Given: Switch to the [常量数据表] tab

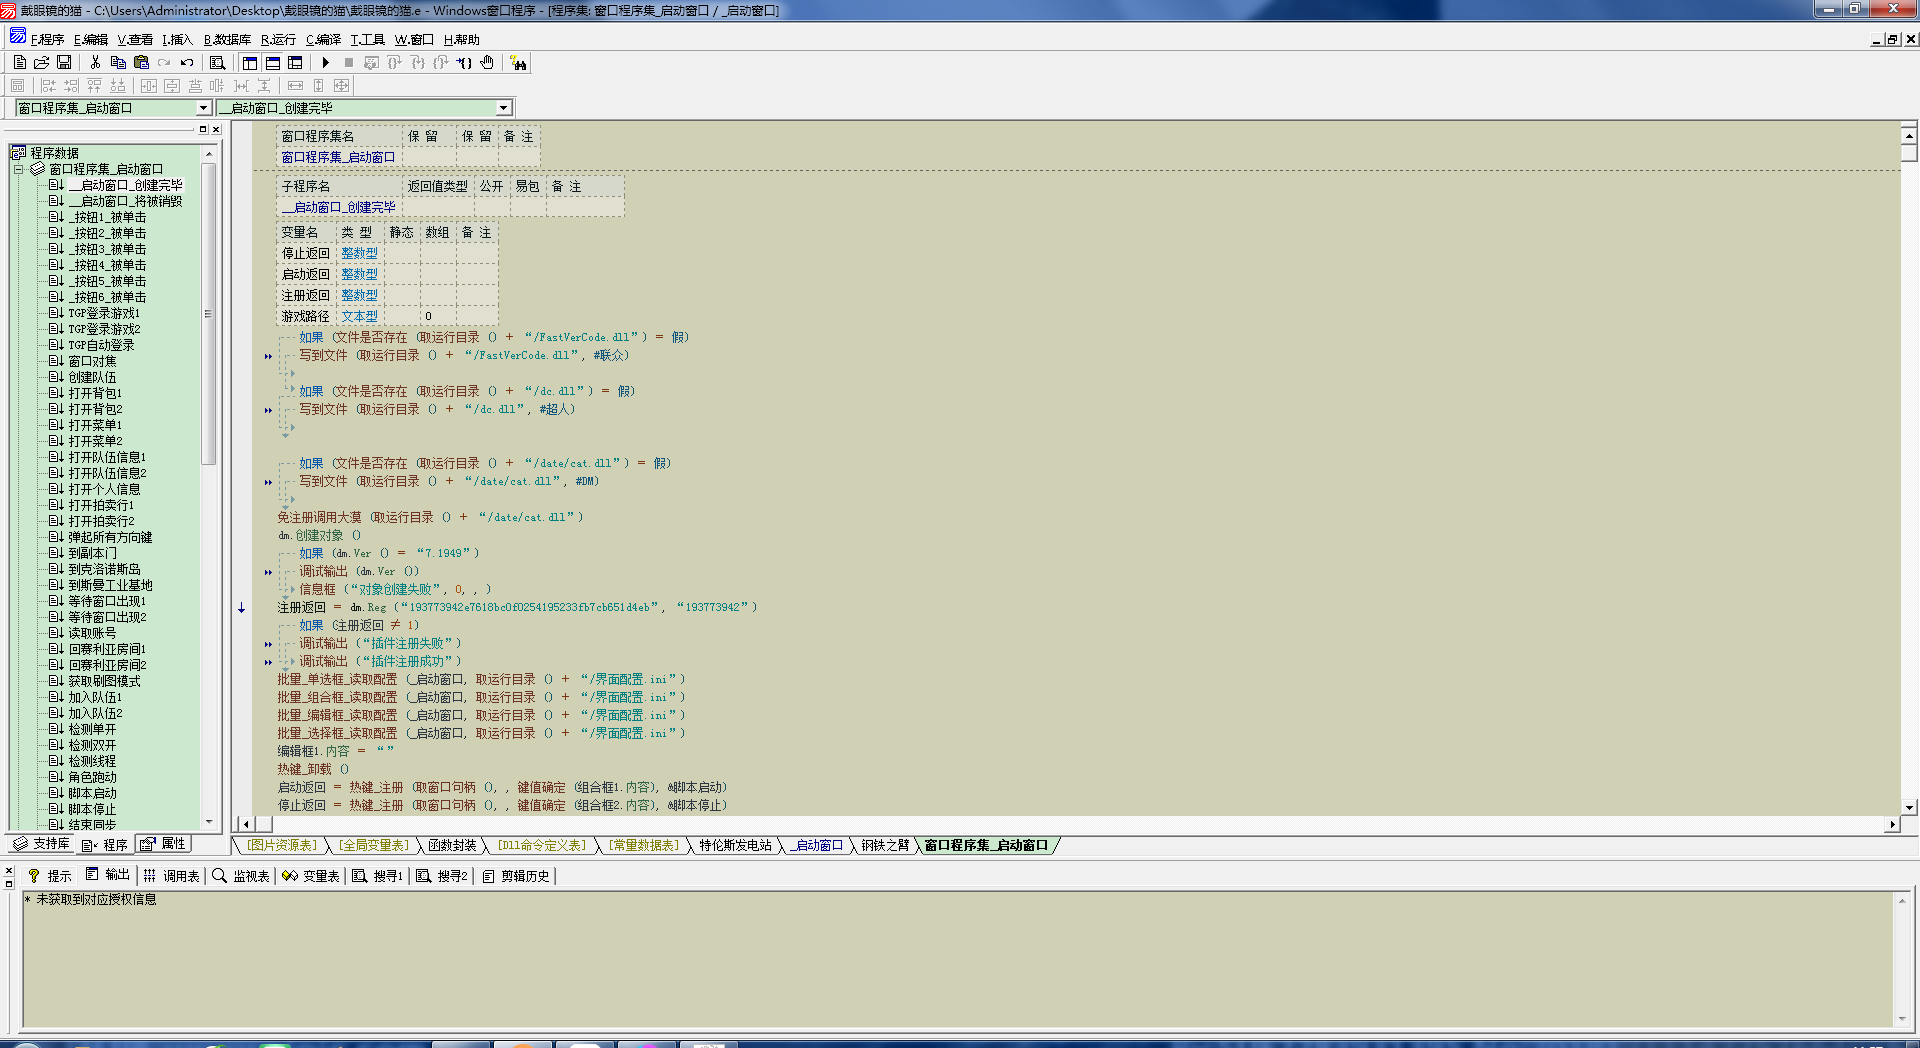Looking at the screenshot, I should click(644, 846).
